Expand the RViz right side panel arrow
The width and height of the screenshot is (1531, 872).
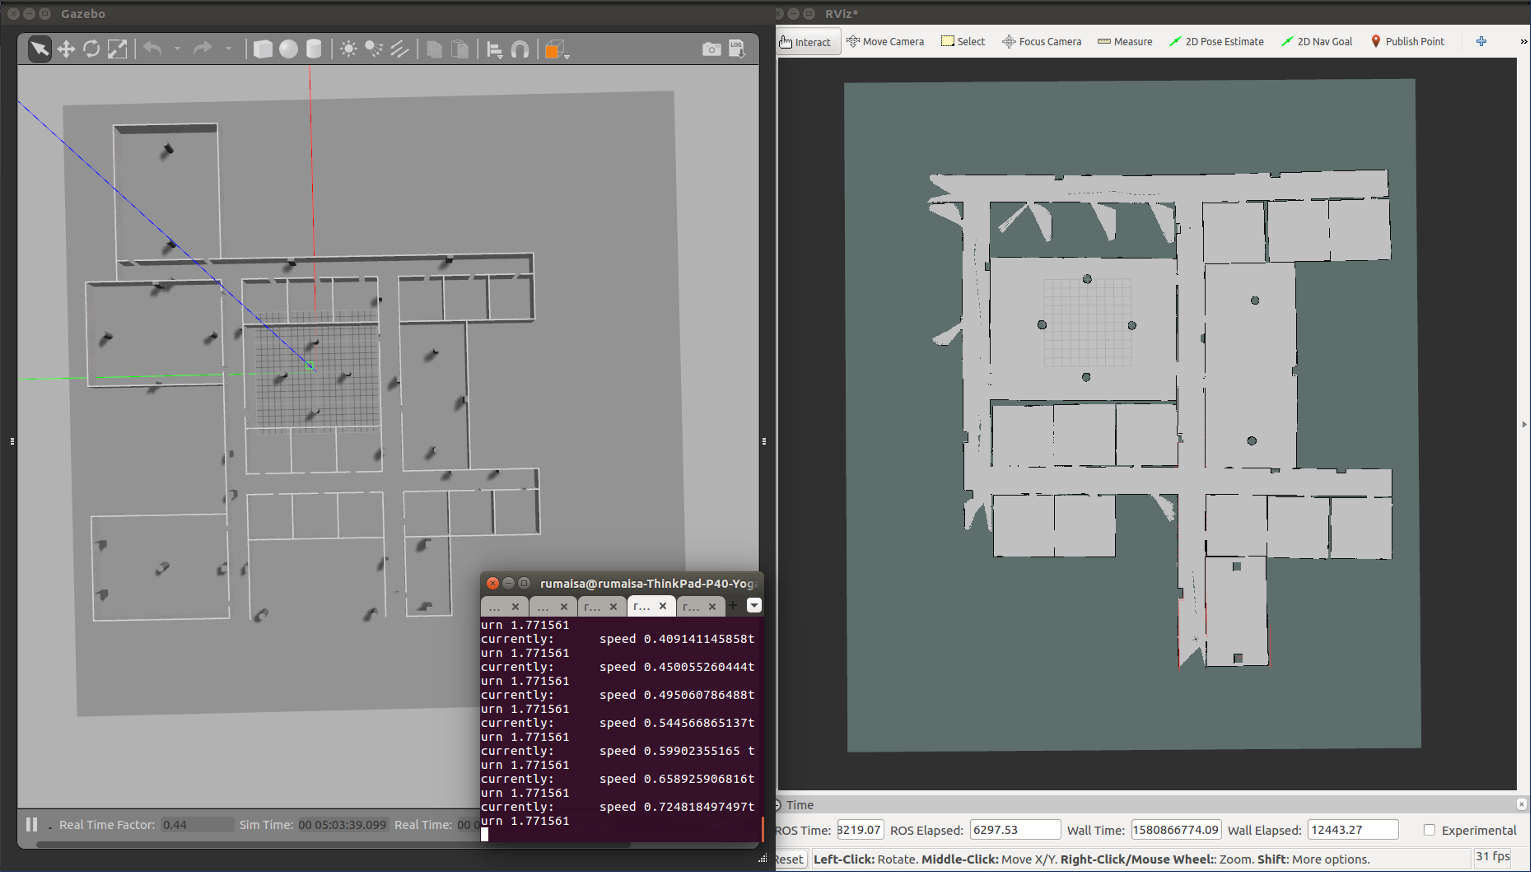(1524, 424)
